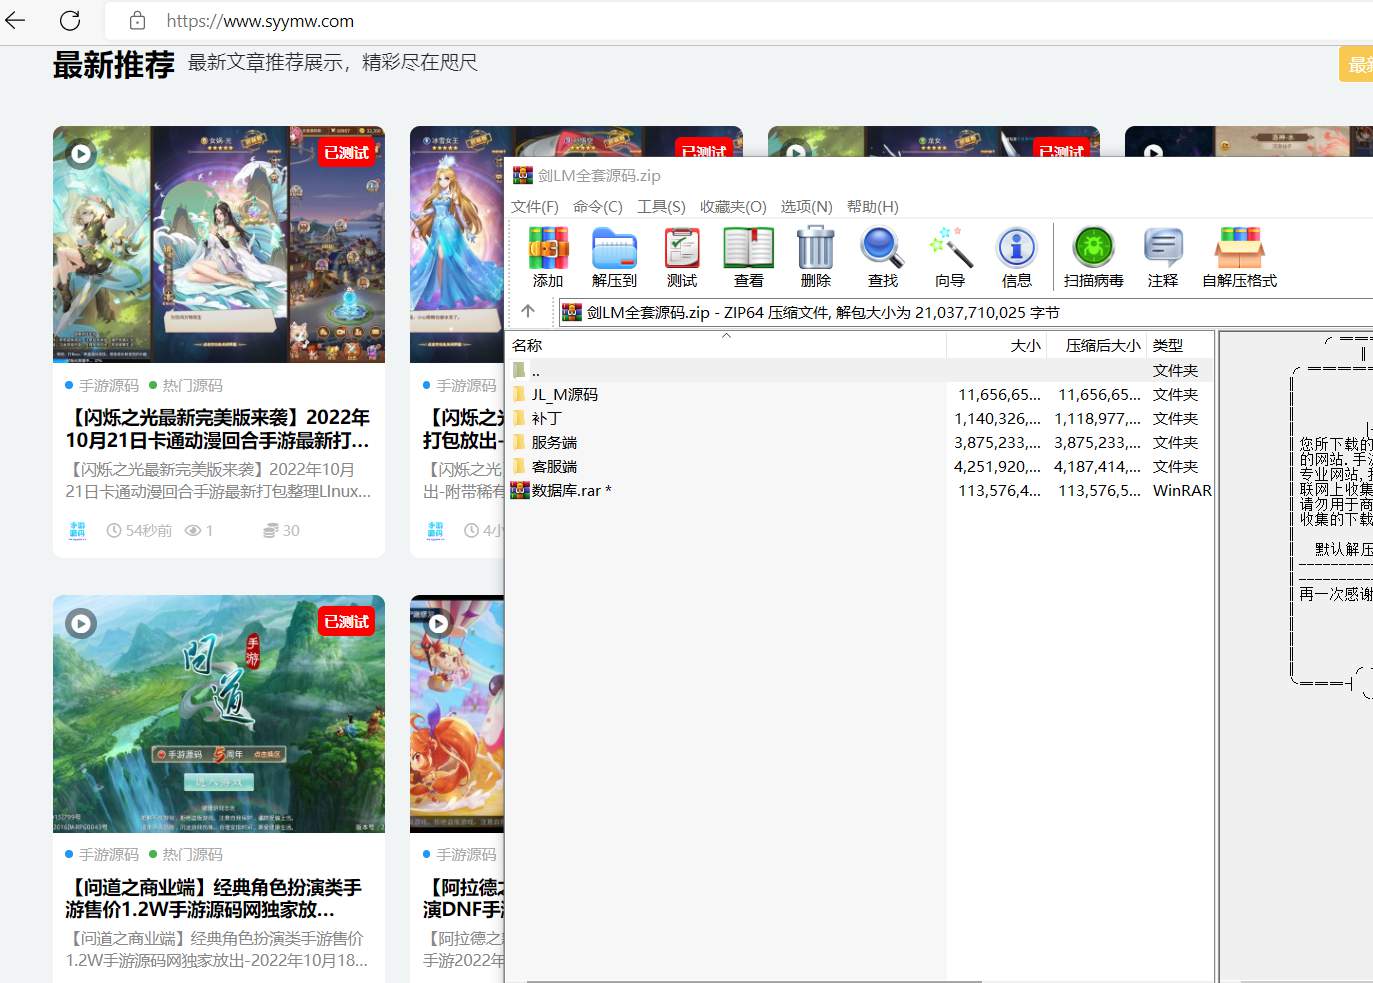Click 热门源码 tag on first card

pos(192,385)
